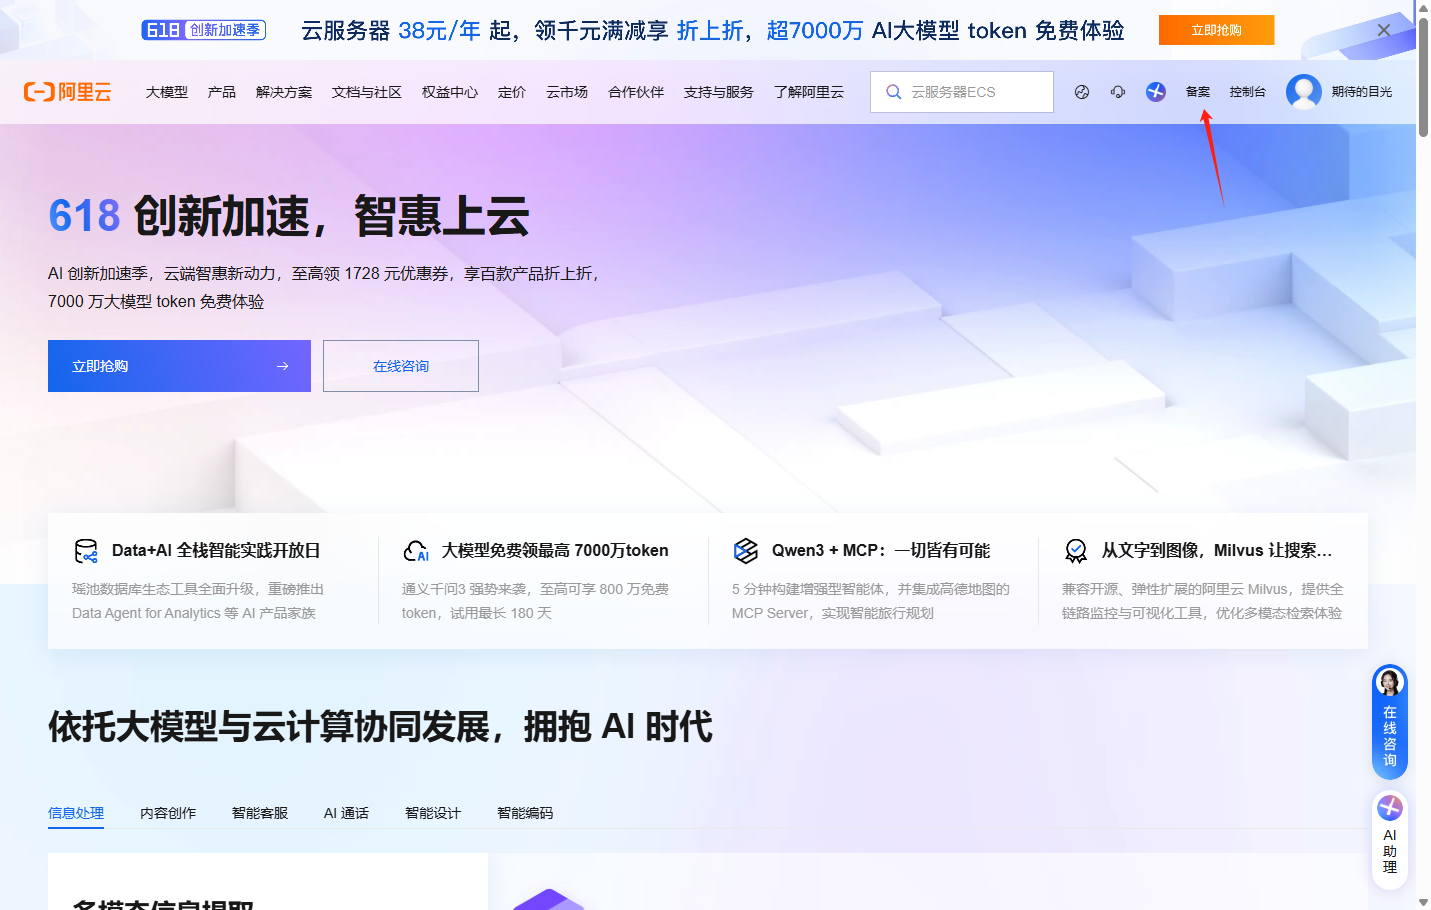Click the headset support icon
This screenshot has height=910, width=1431.
(x=1118, y=92)
